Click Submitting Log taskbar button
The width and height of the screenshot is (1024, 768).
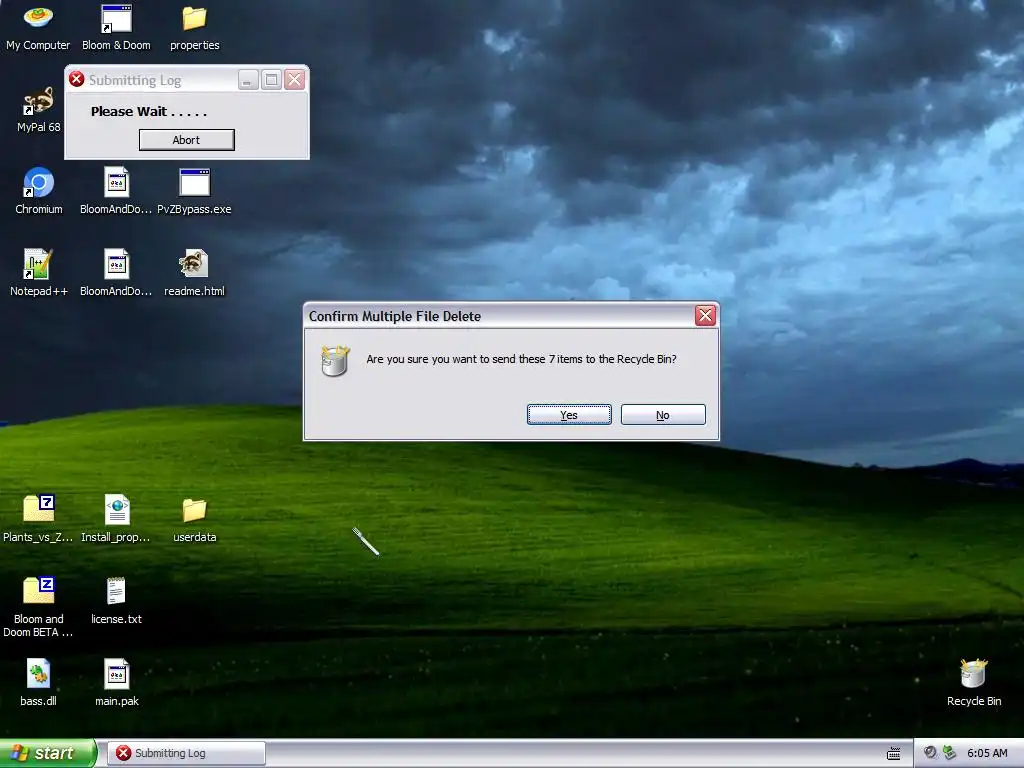click(187, 753)
